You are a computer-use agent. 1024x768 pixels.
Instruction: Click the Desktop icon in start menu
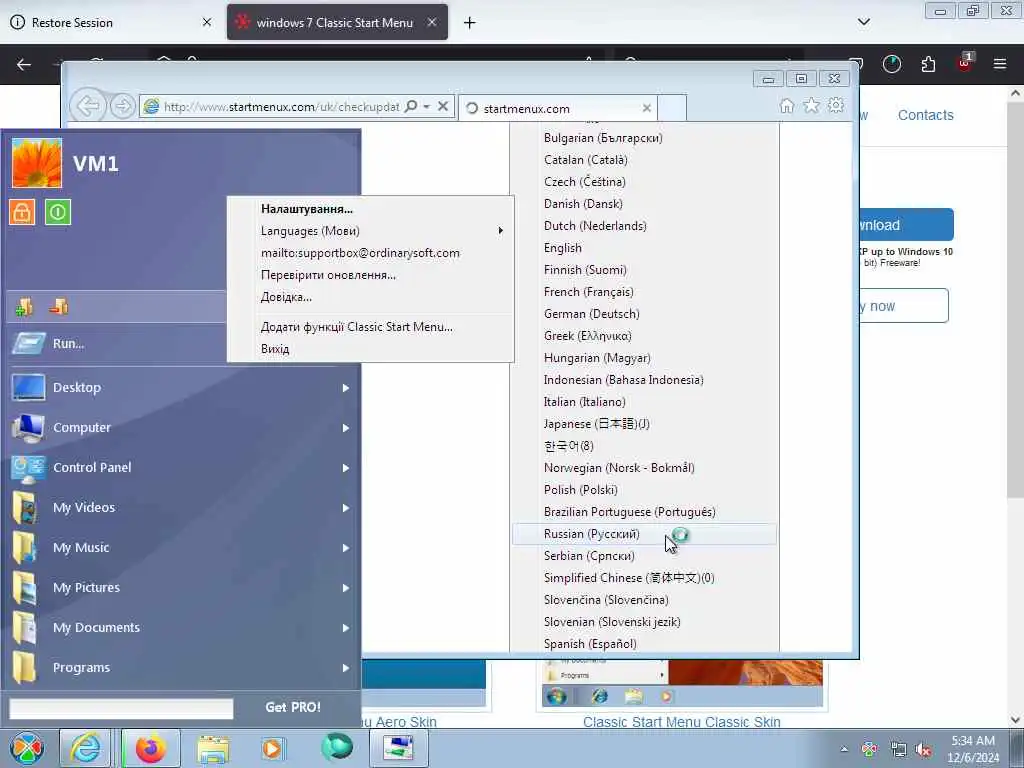coord(28,387)
